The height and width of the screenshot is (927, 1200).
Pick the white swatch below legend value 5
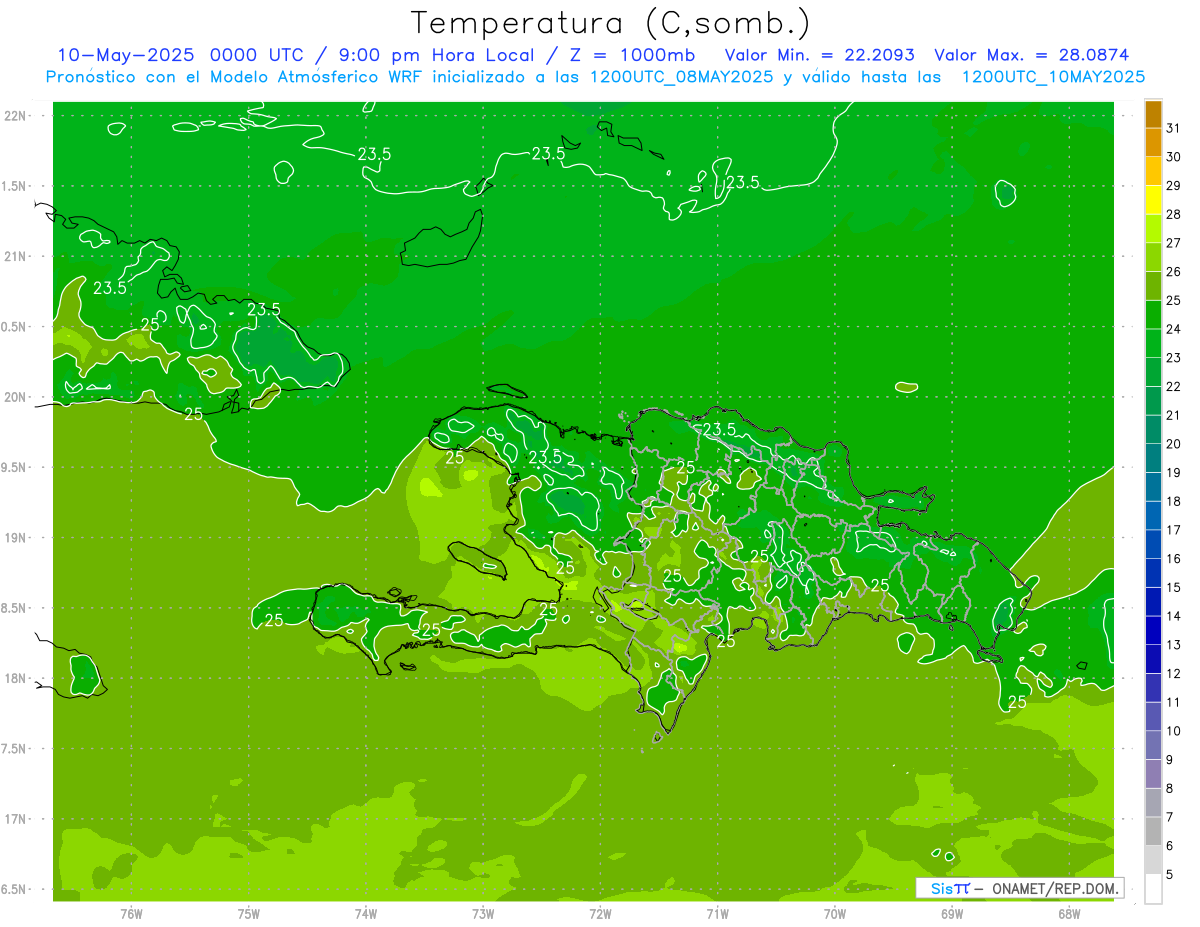(1153, 889)
